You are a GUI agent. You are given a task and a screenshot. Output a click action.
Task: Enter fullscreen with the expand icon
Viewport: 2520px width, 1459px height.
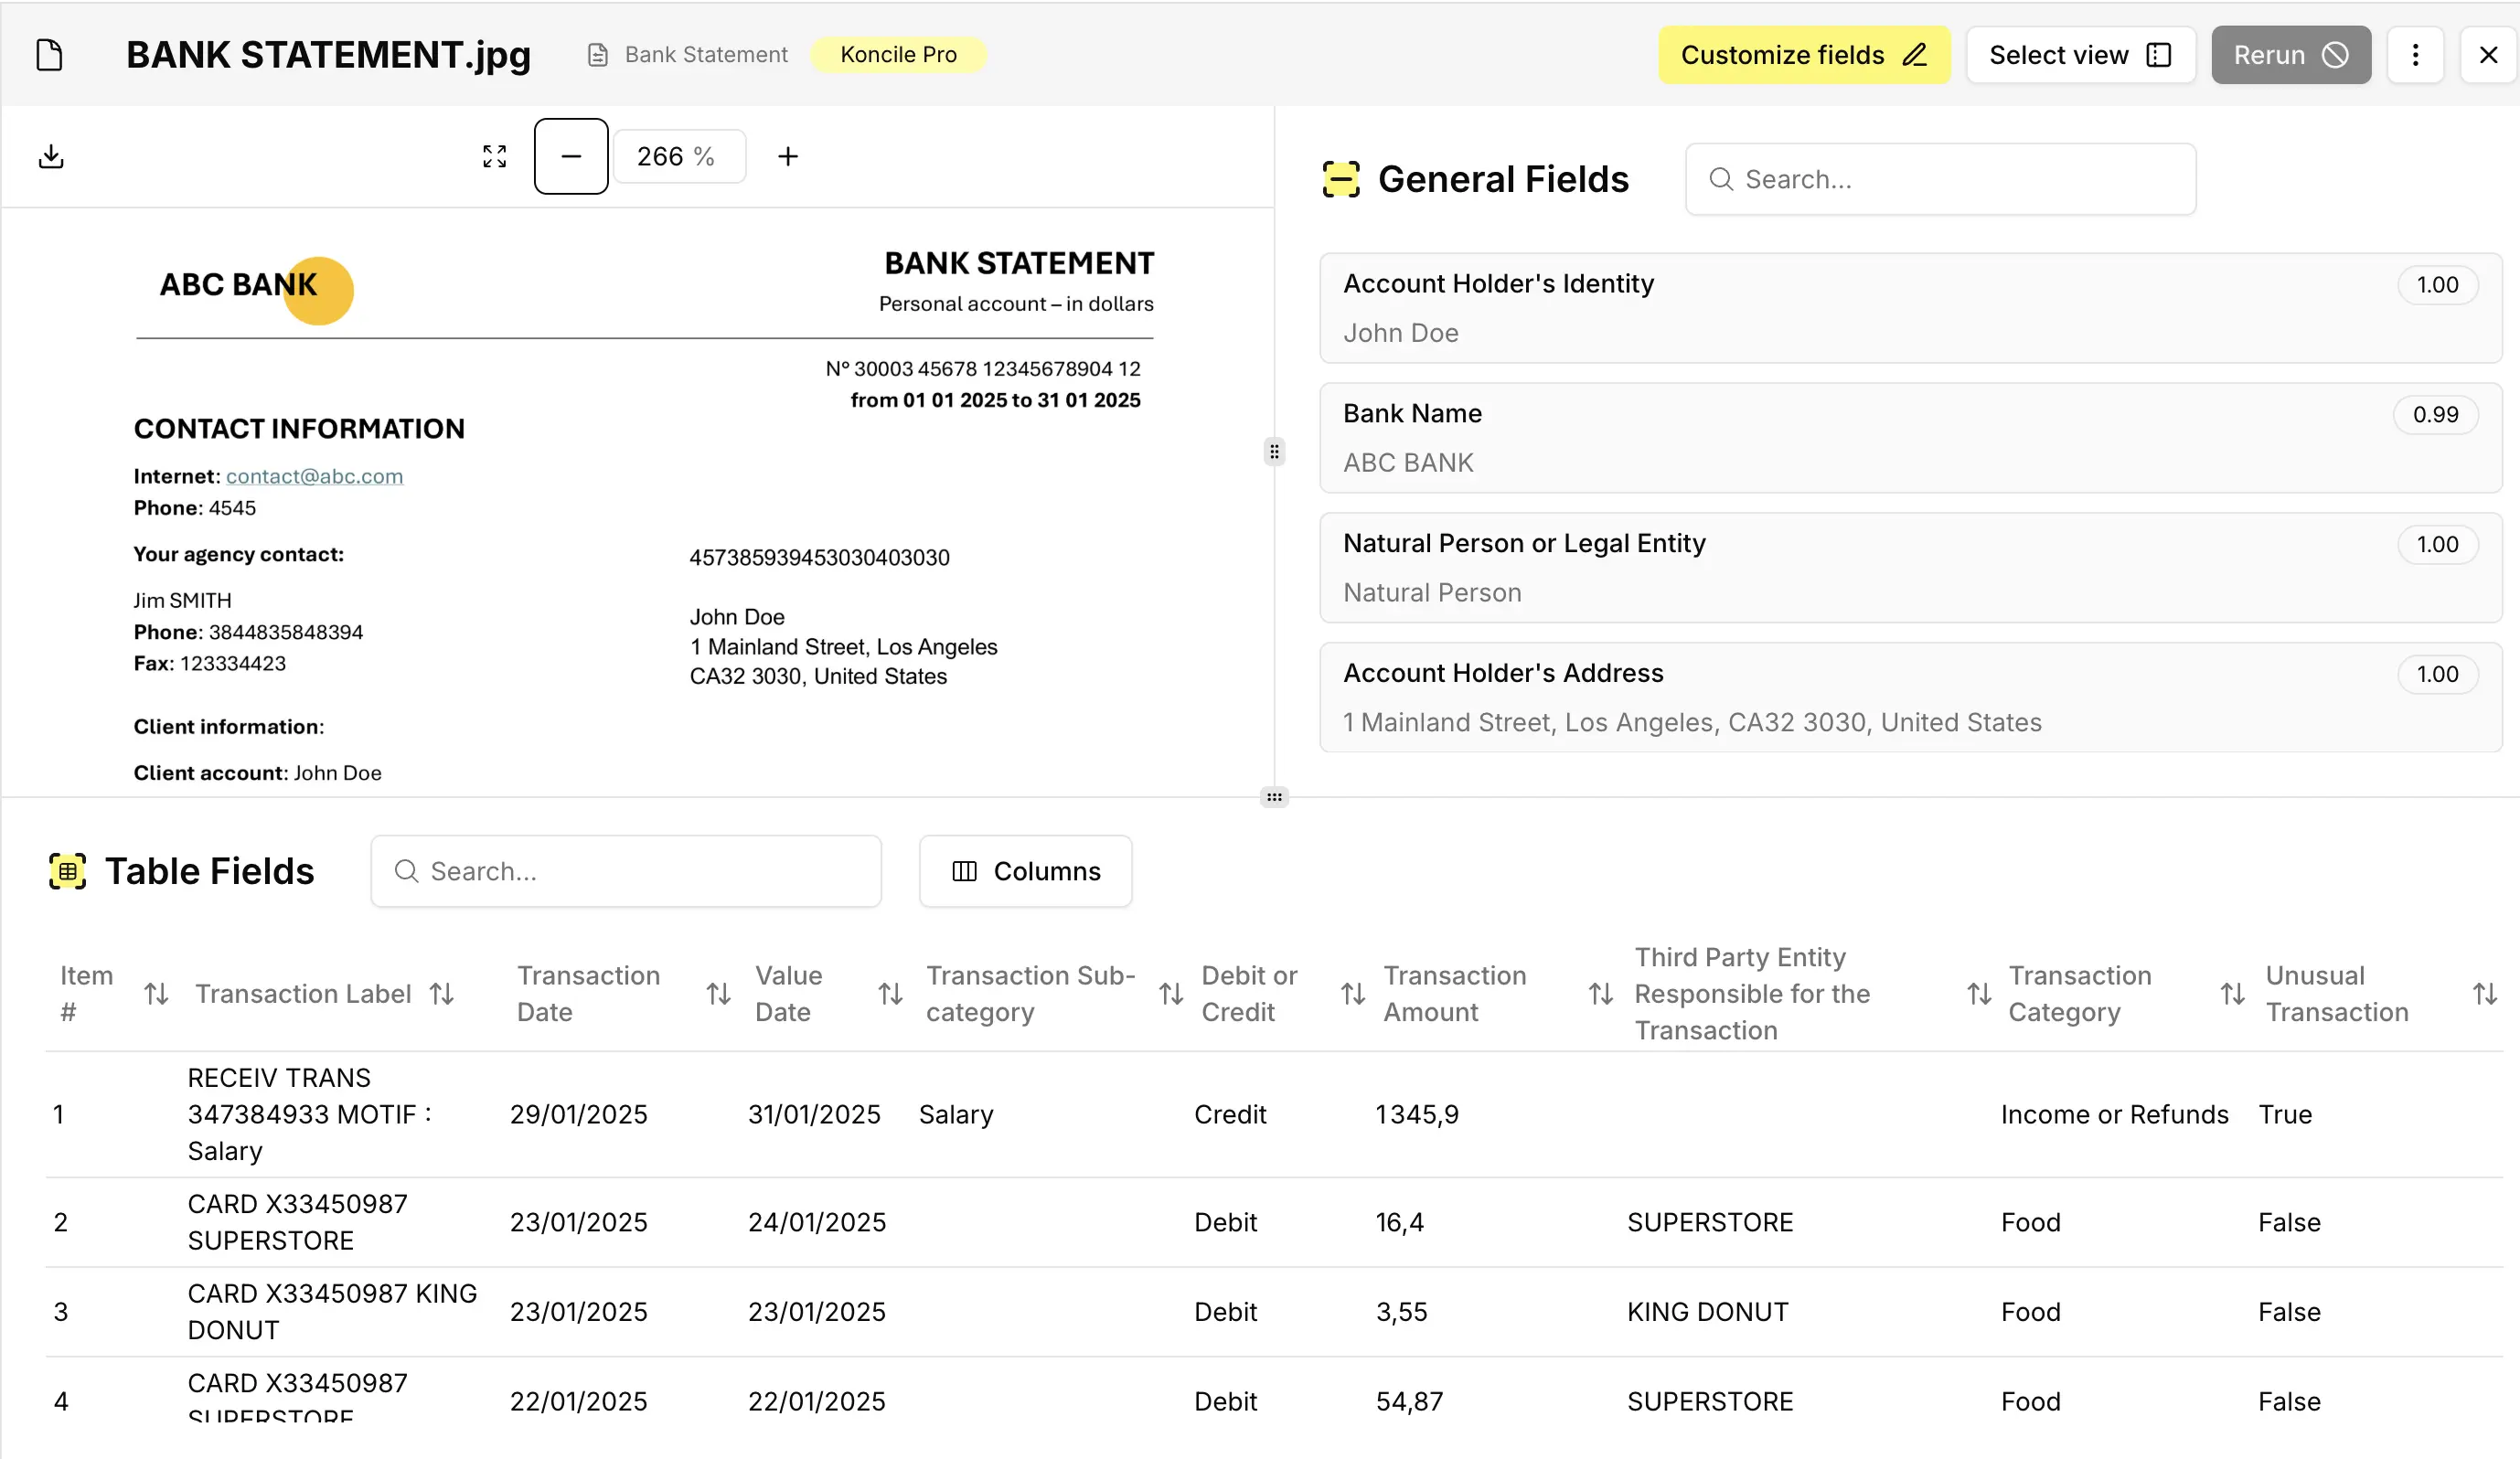point(494,156)
